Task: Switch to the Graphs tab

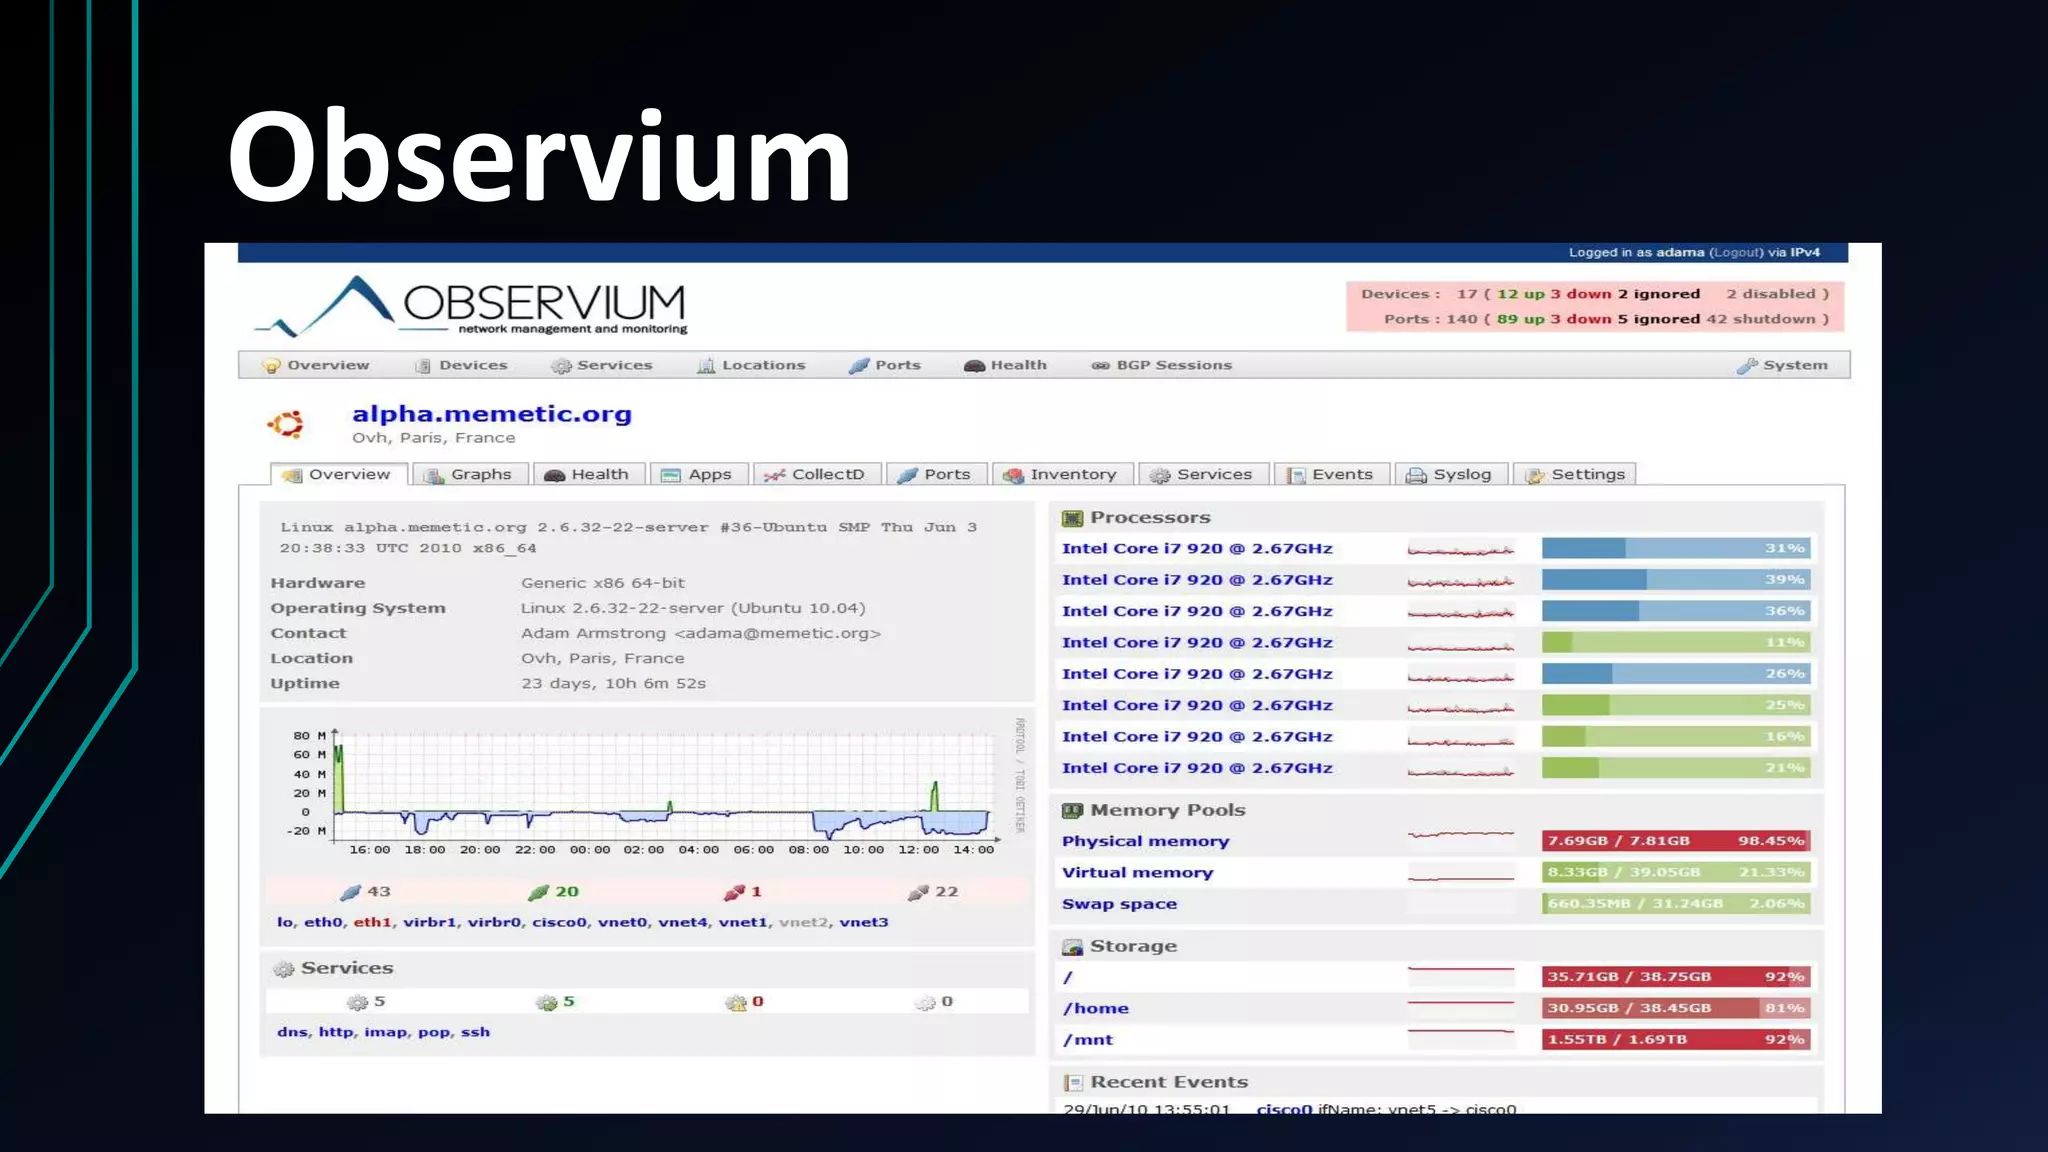Action: [468, 474]
